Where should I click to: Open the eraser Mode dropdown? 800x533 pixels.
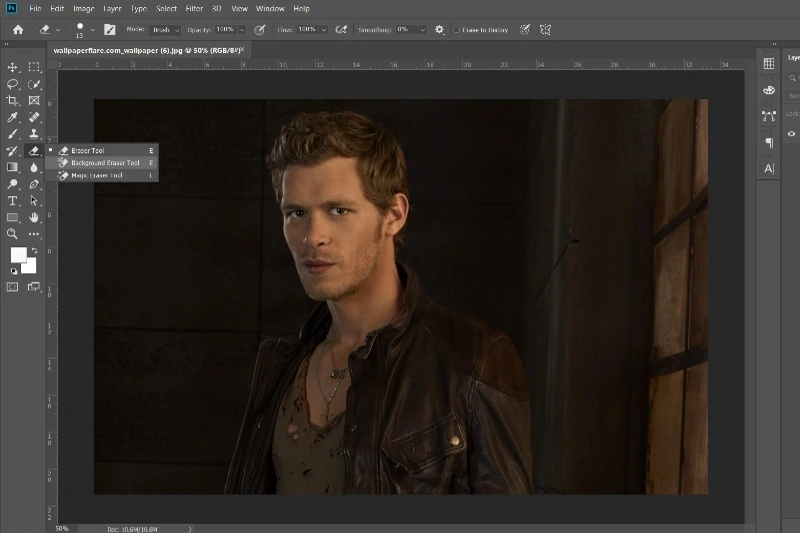tap(166, 30)
